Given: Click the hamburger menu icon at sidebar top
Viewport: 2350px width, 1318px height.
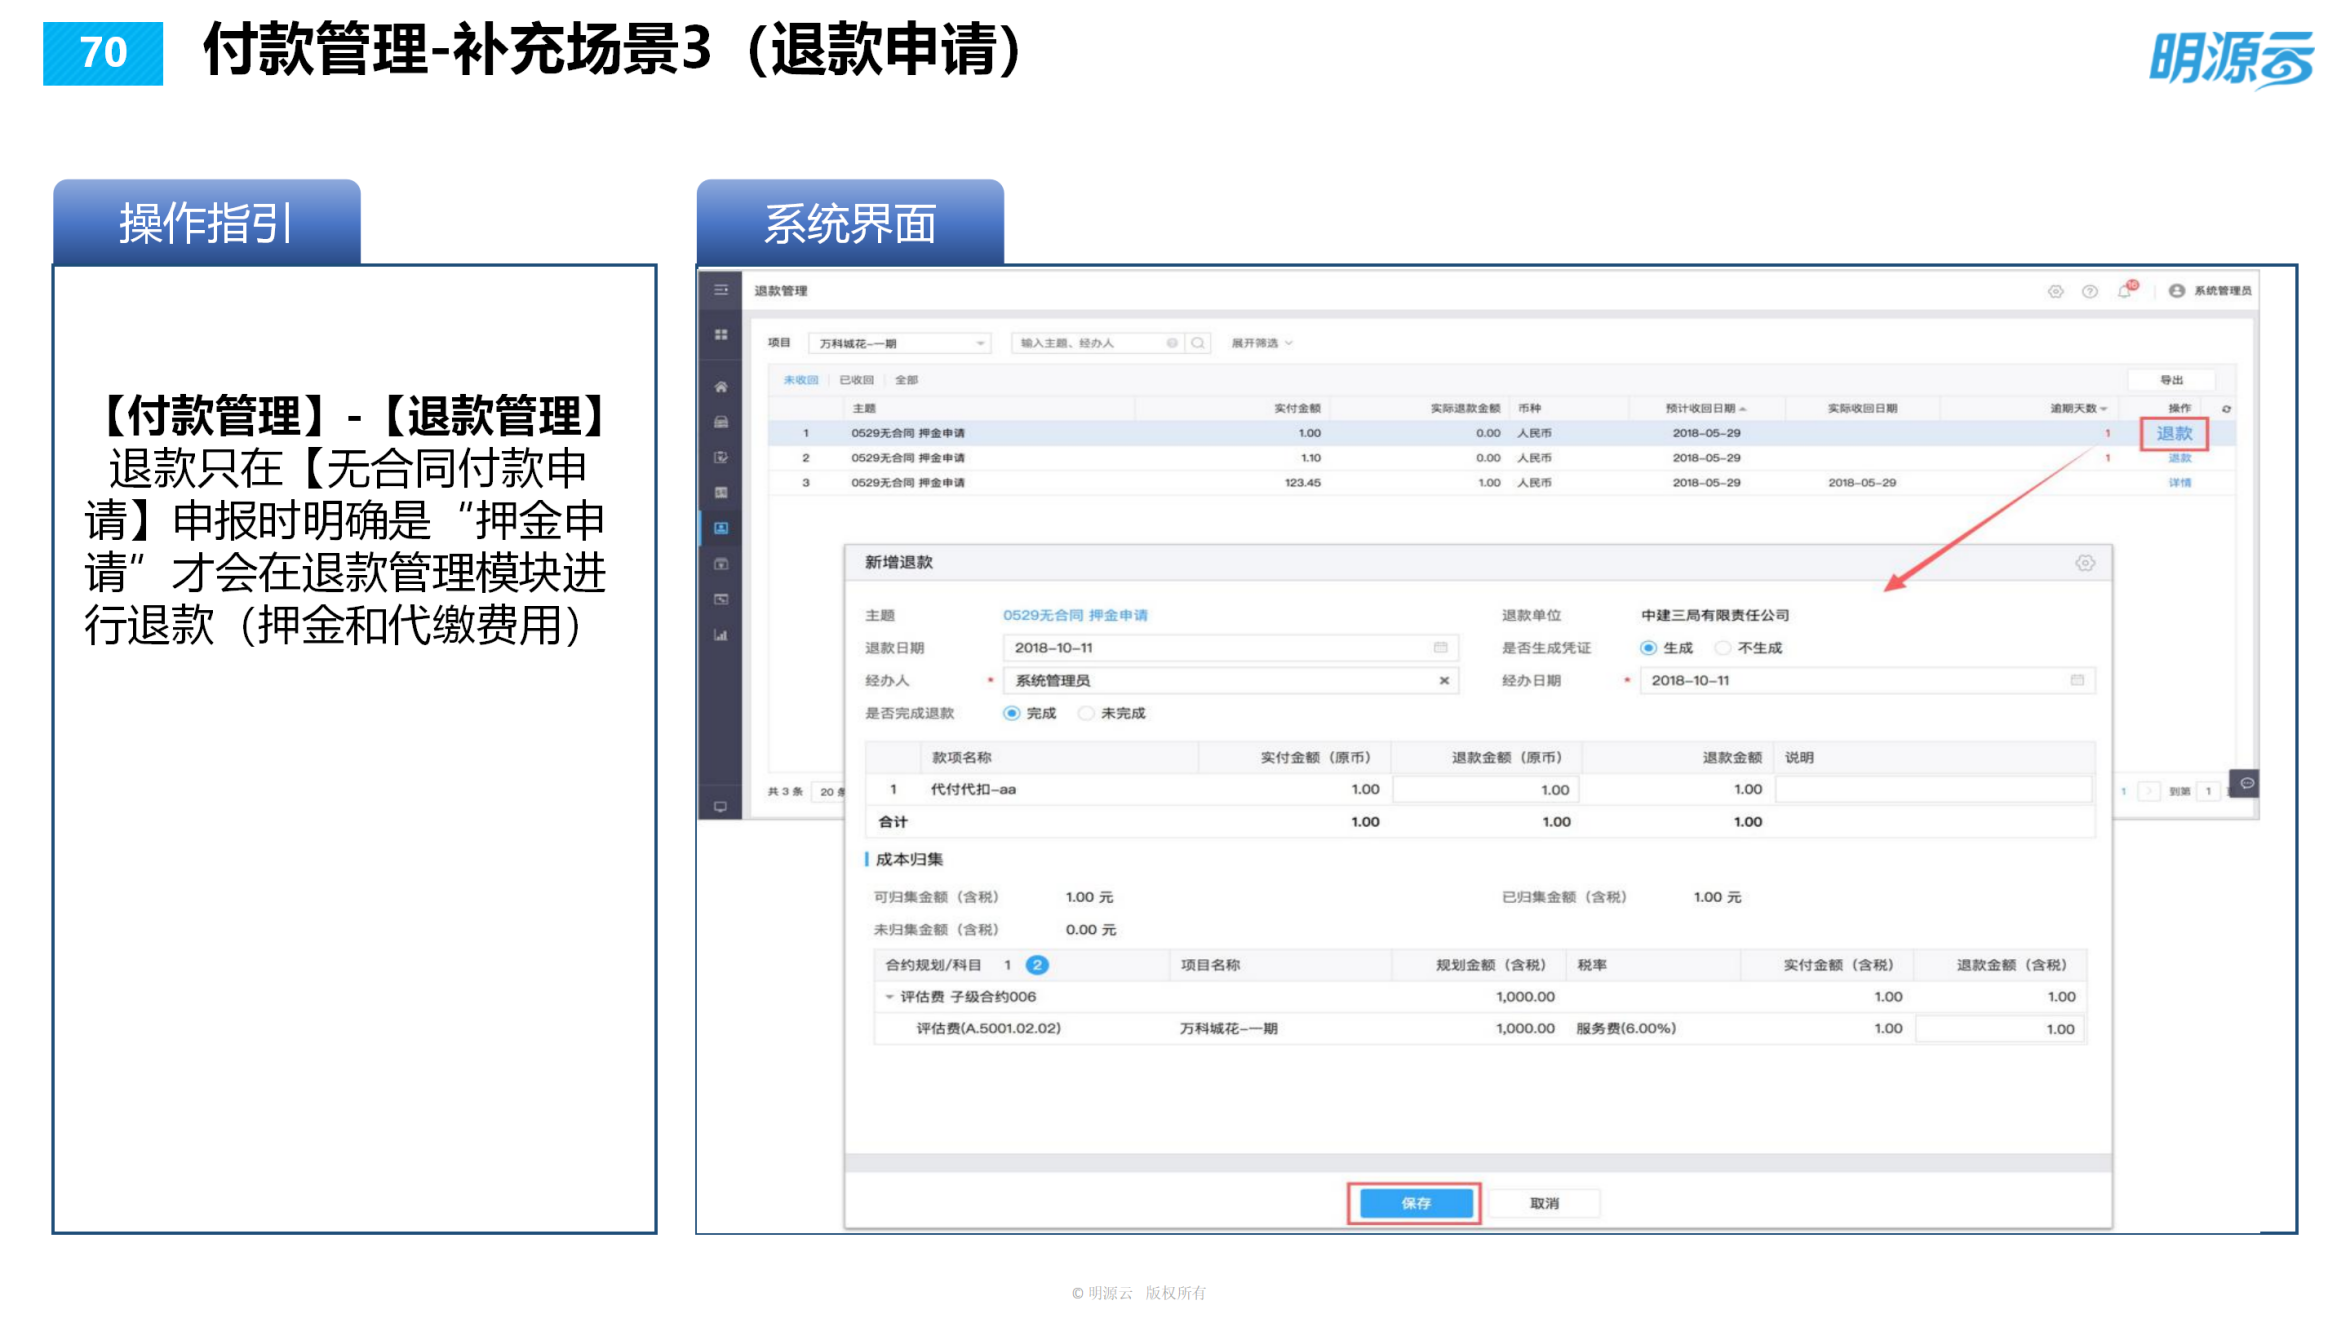Looking at the screenshot, I should tap(721, 288).
